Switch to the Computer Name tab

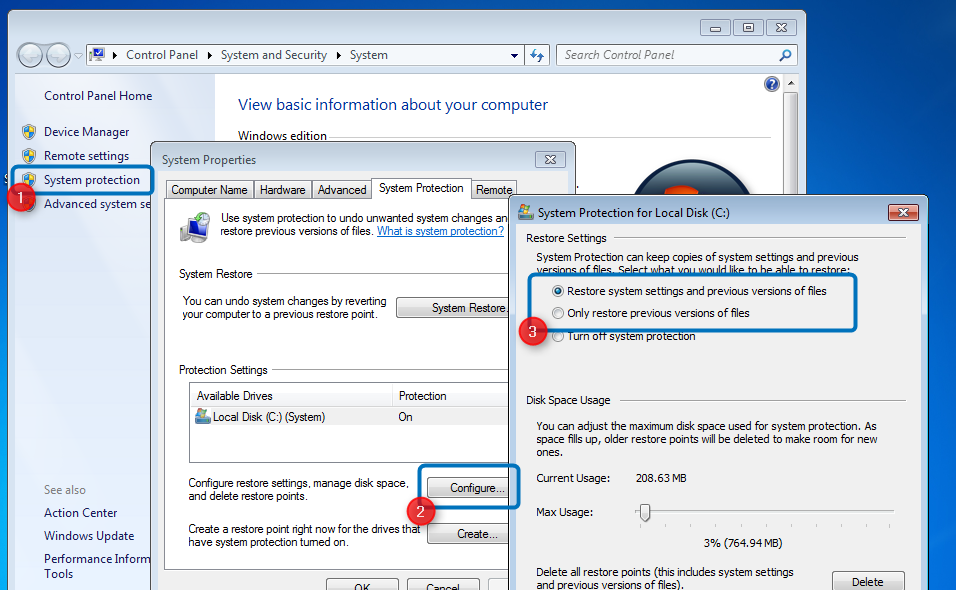(209, 190)
